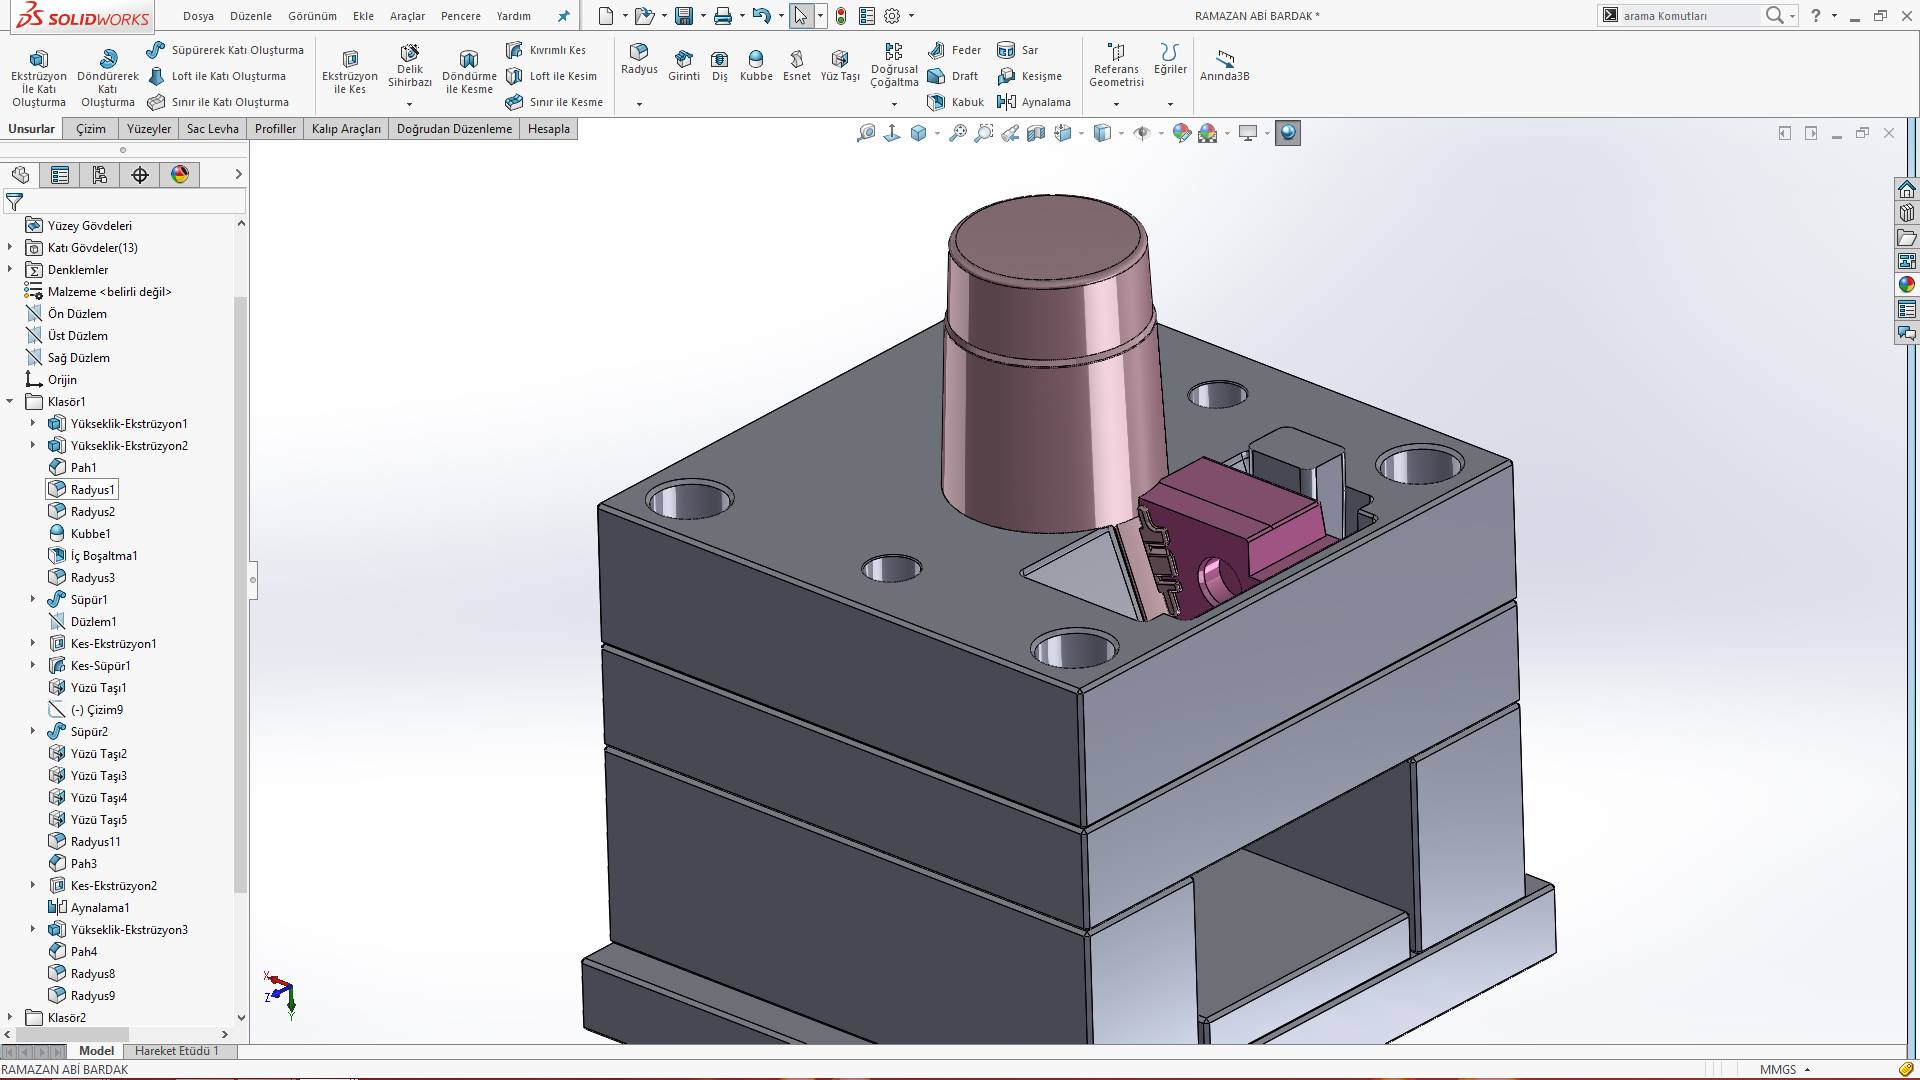
Task: Collapse the feature manager panel handle
Action: click(x=253, y=579)
